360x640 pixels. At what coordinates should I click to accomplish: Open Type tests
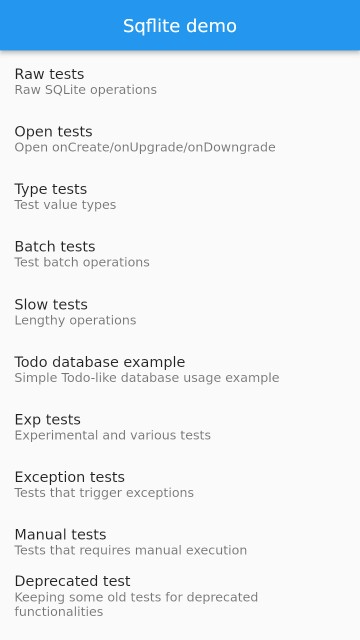click(x=180, y=196)
